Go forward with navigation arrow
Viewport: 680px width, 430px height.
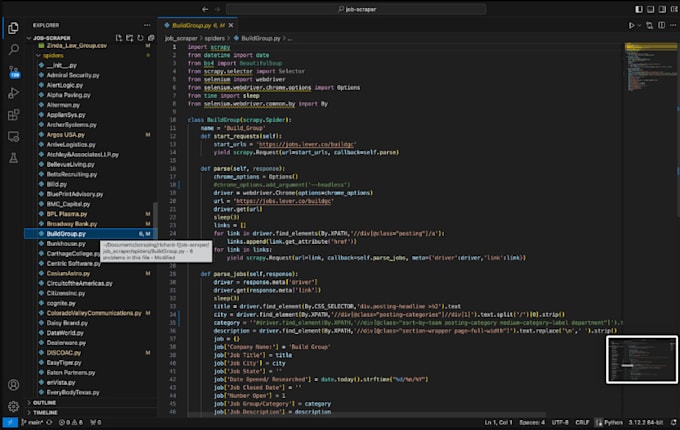[217, 9]
